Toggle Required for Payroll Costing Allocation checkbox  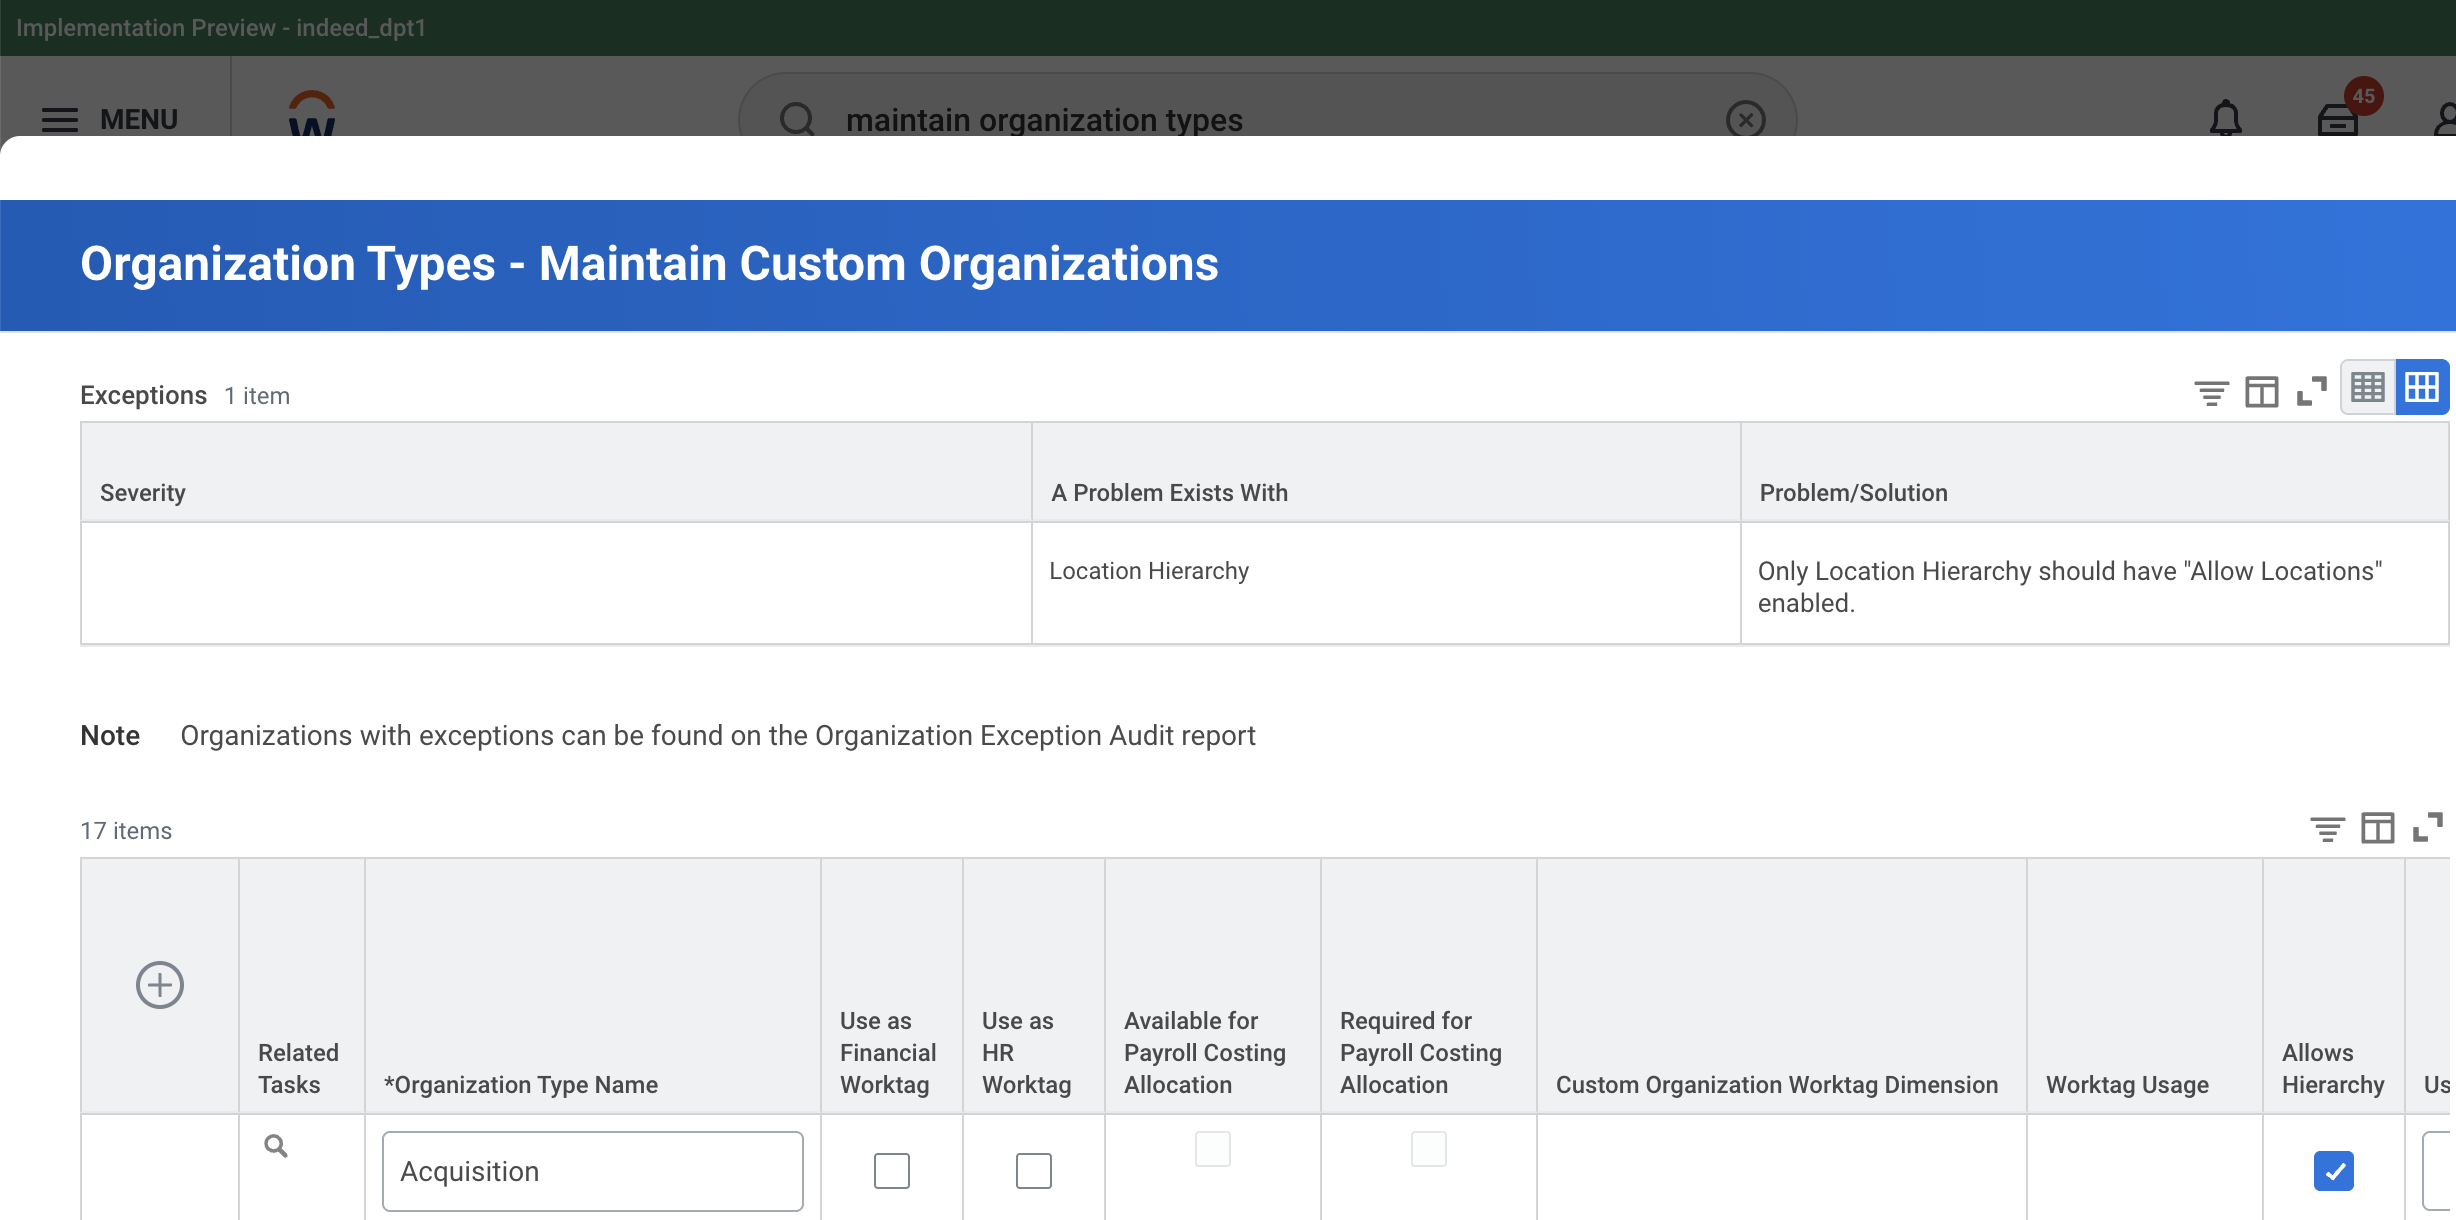click(x=1429, y=1149)
